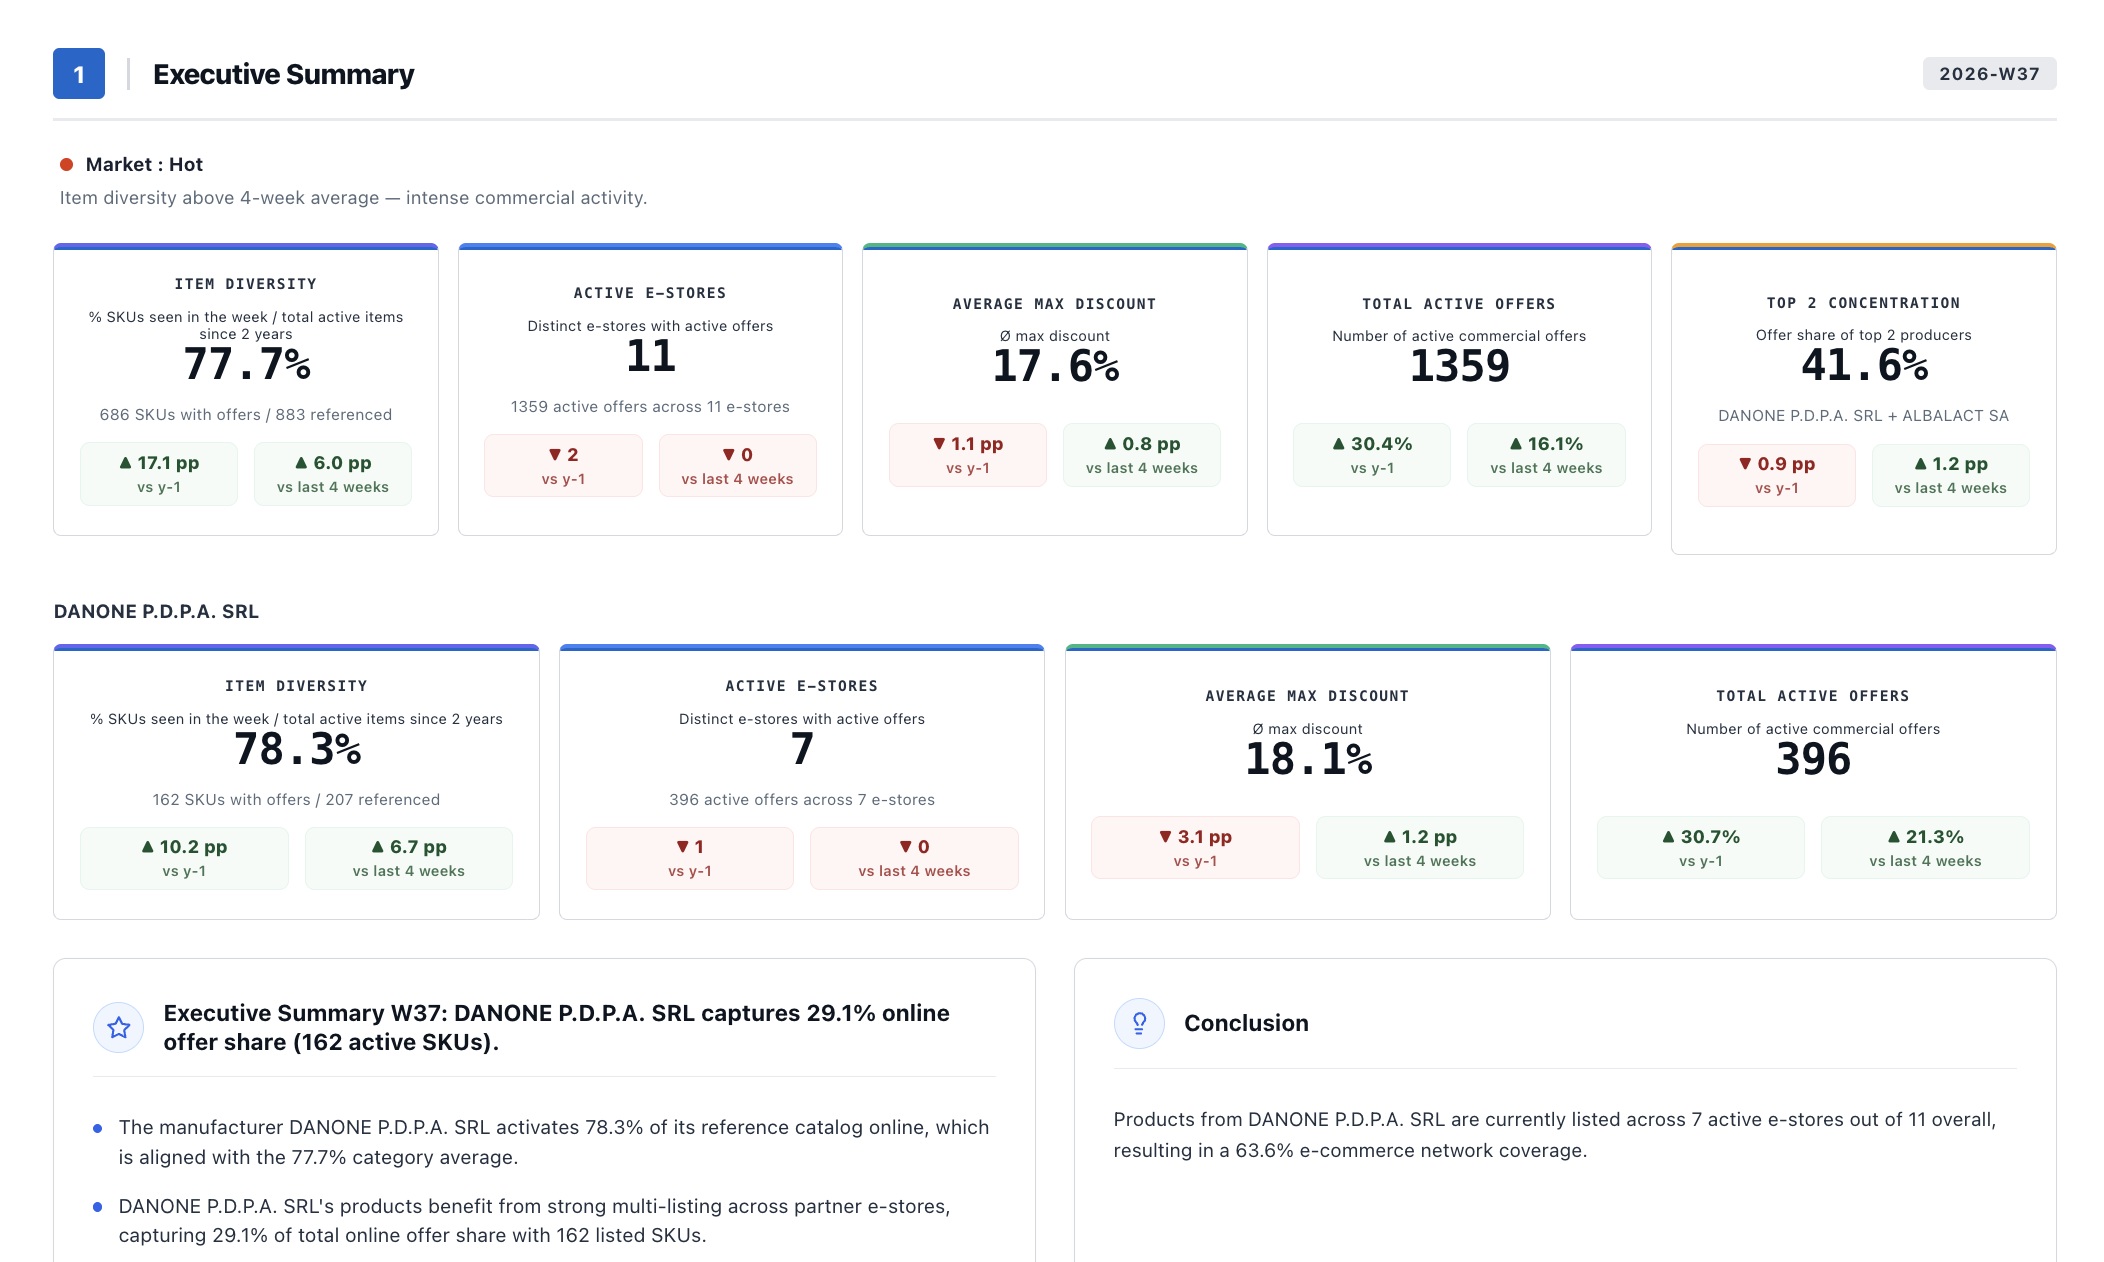The height and width of the screenshot is (1262, 2104).
Task: Click the DANONE P.D.P.A. SRL section heading
Action: (156, 611)
